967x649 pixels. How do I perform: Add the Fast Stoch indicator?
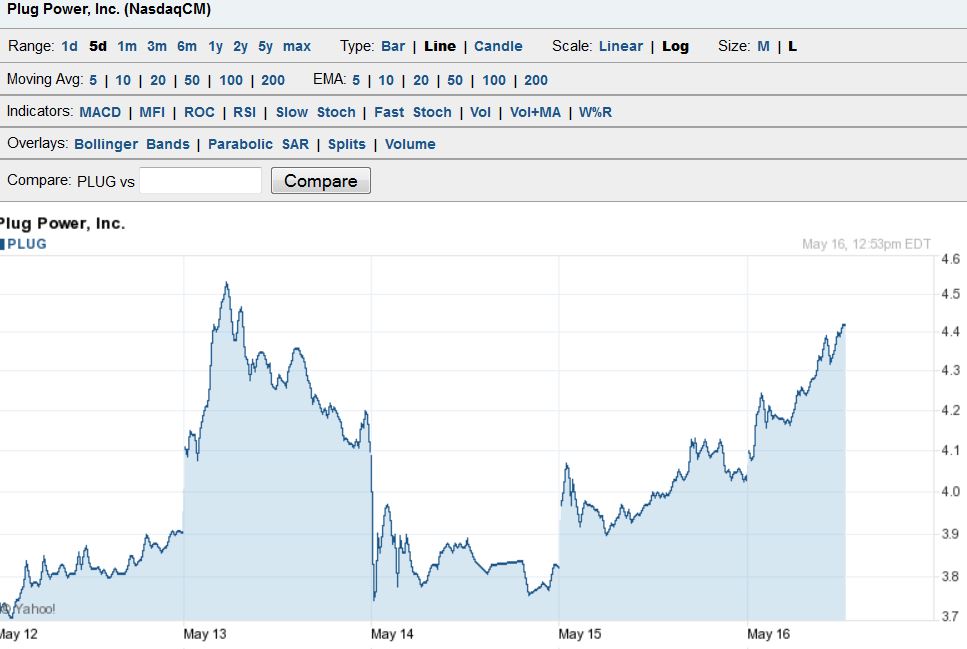coord(413,112)
